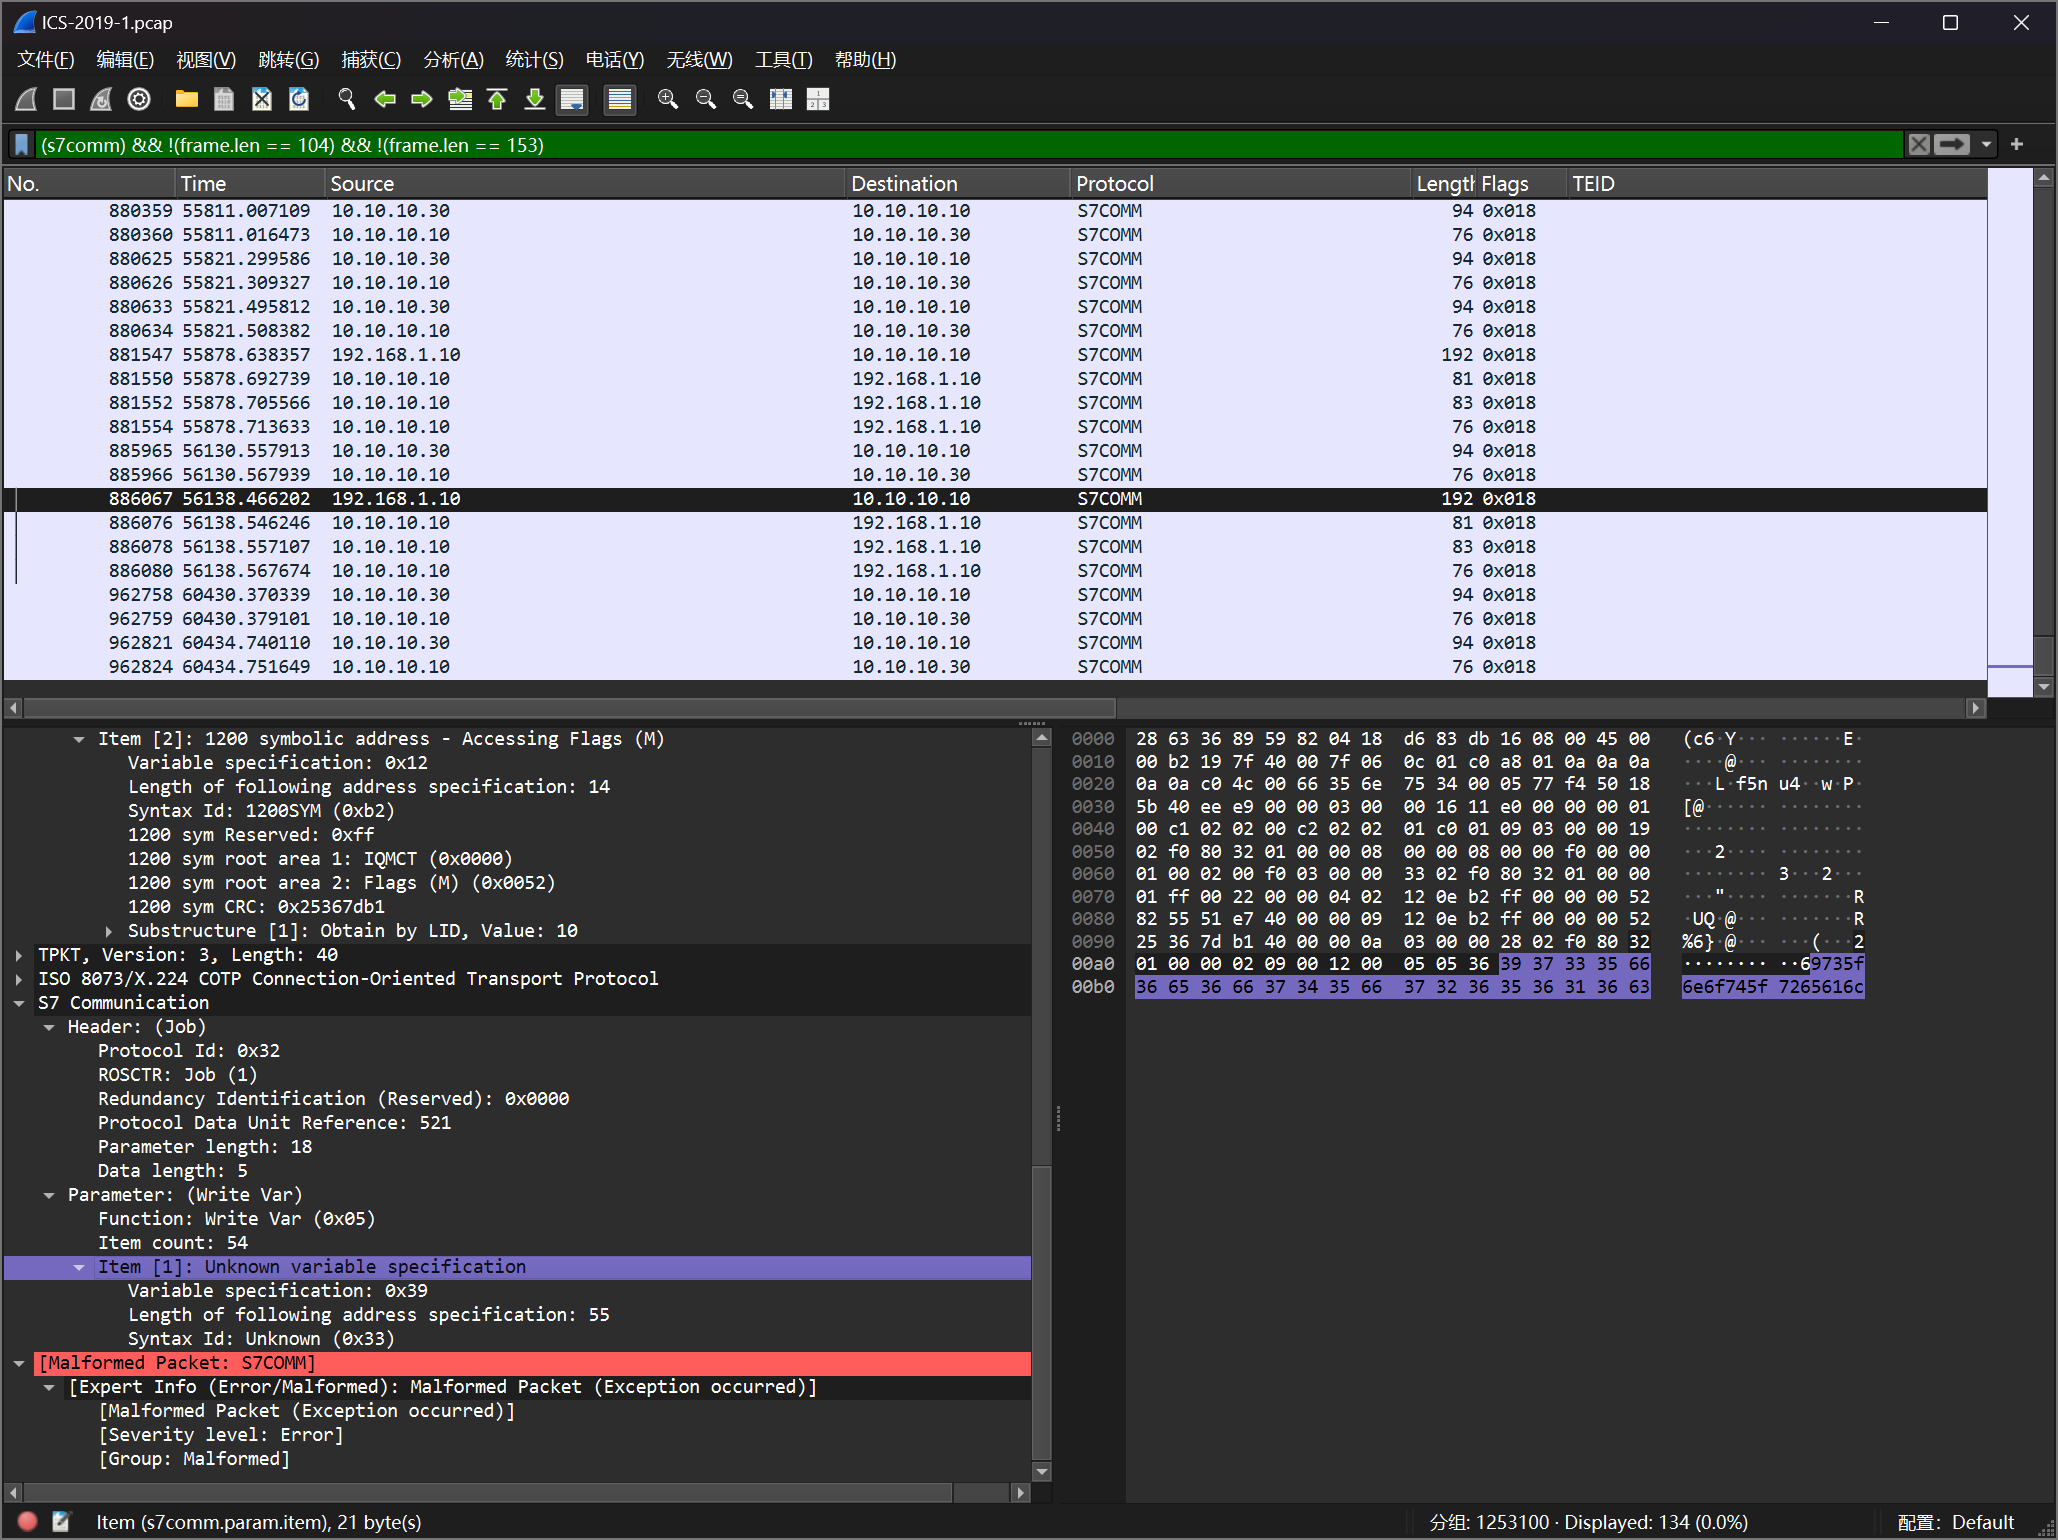Open capture file properties status icon
This screenshot has height=1540, width=2058.
click(x=62, y=1522)
